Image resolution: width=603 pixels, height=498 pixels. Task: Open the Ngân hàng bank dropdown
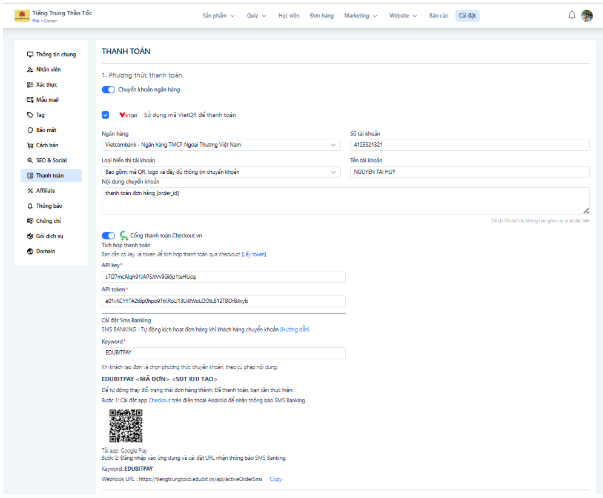click(220, 144)
